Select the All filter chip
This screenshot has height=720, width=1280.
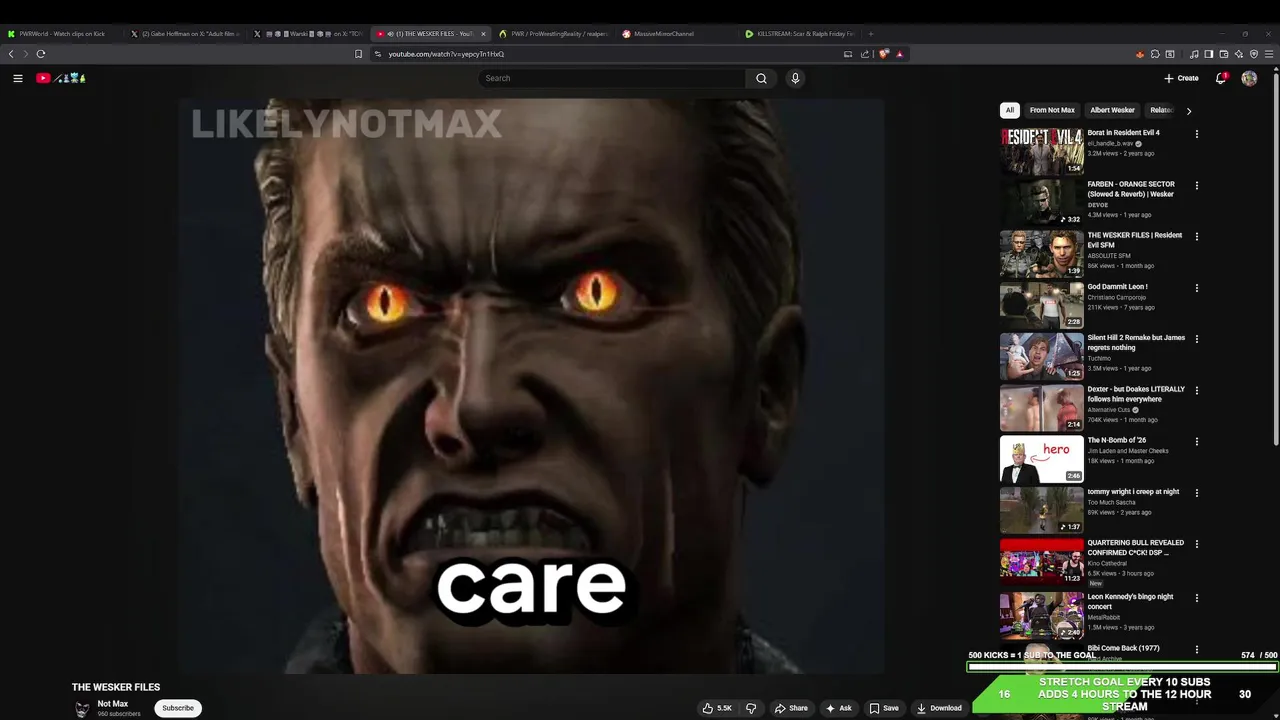[1010, 110]
